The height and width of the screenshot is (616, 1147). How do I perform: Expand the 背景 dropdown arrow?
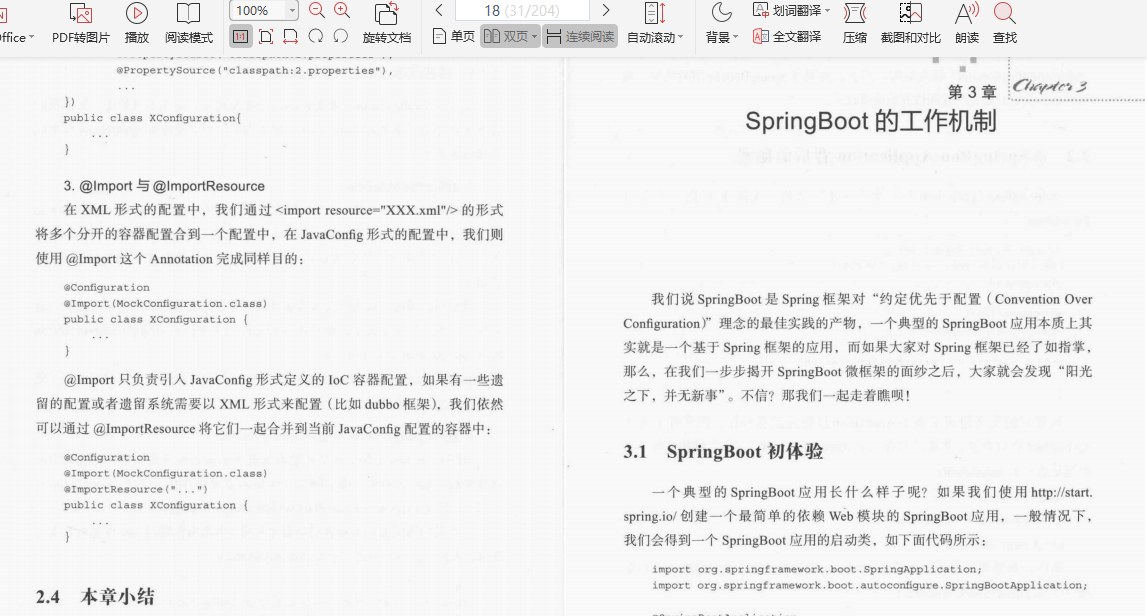click(x=735, y=37)
